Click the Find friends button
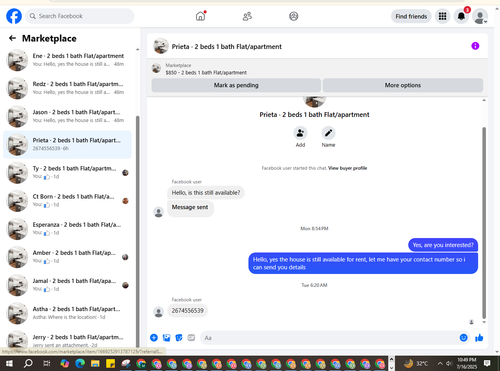Screen dimensions: 500x371 point(411,16)
